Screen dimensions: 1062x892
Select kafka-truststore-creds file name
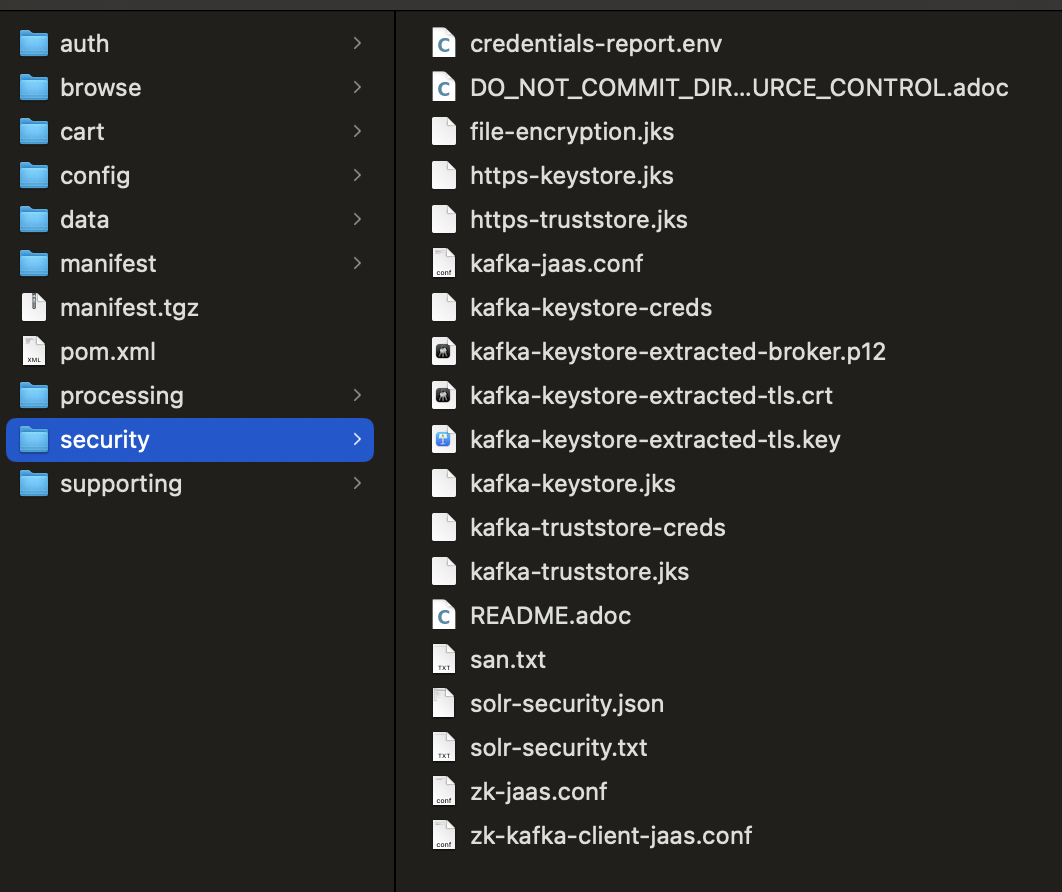pos(598,528)
